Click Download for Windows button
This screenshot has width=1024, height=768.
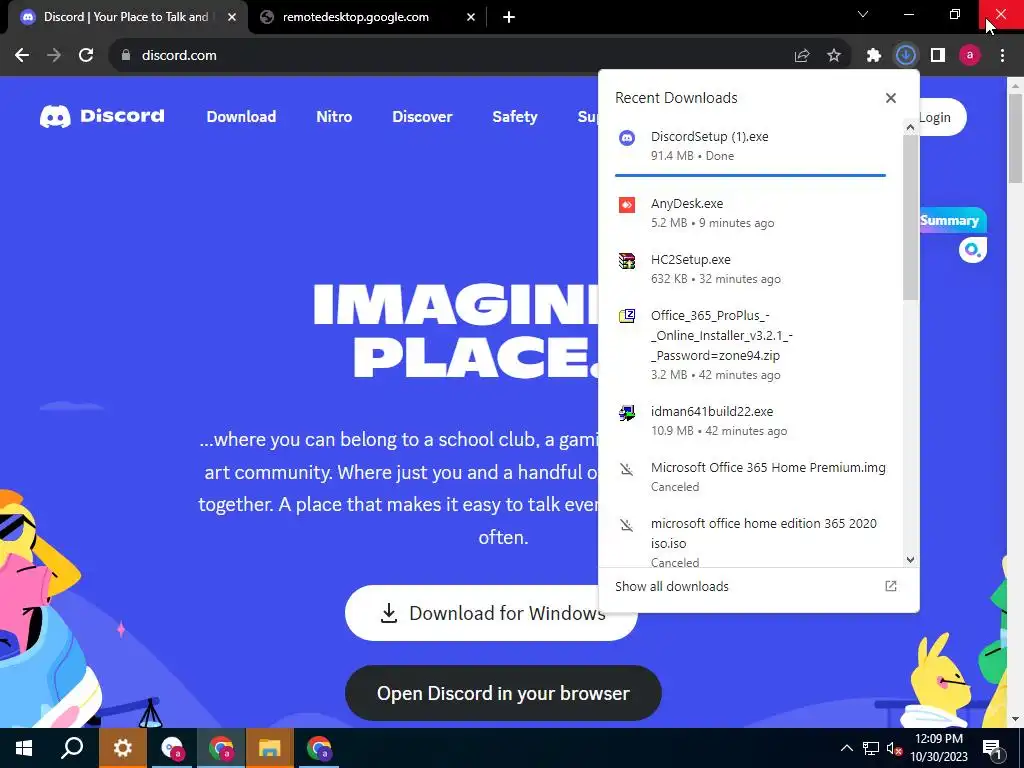point(490,613)
